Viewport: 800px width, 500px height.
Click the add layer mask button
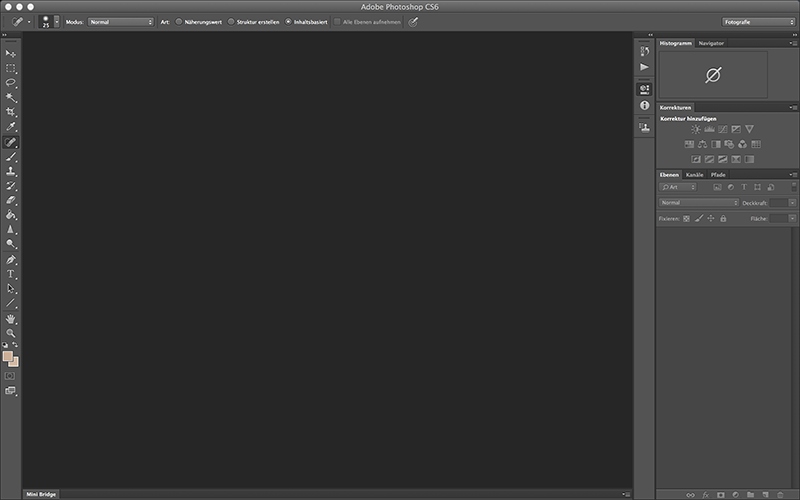[x=720, y=495]
